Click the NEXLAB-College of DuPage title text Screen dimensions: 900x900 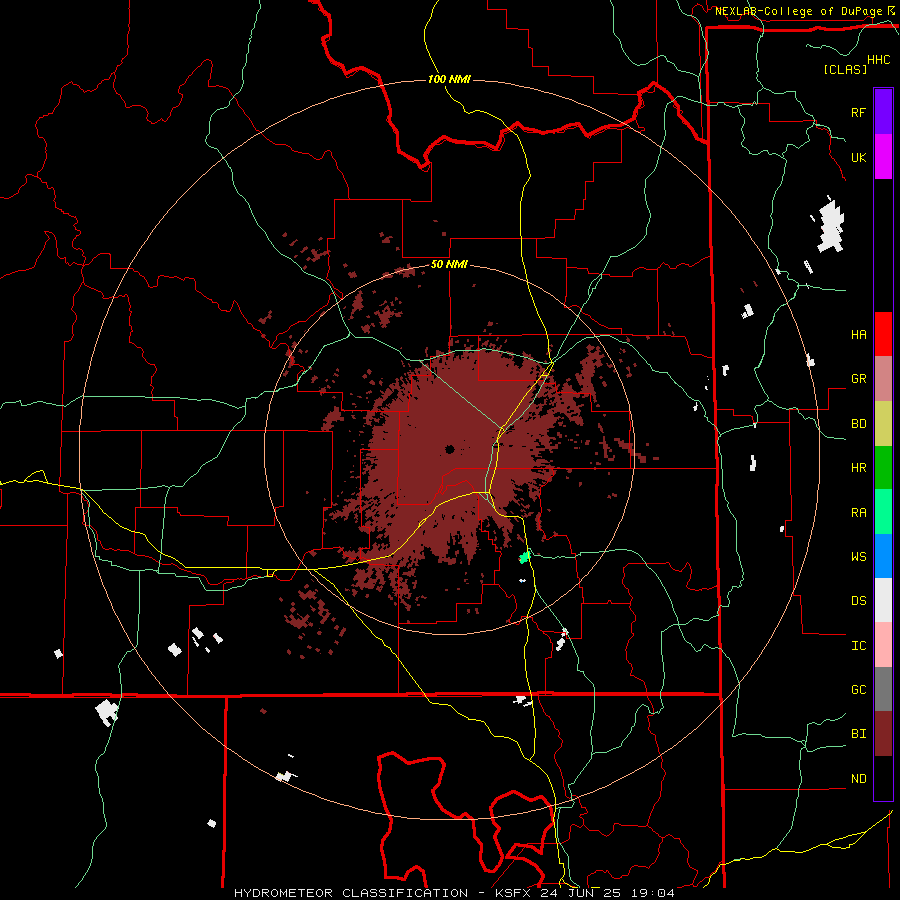(x=799, y=11)
